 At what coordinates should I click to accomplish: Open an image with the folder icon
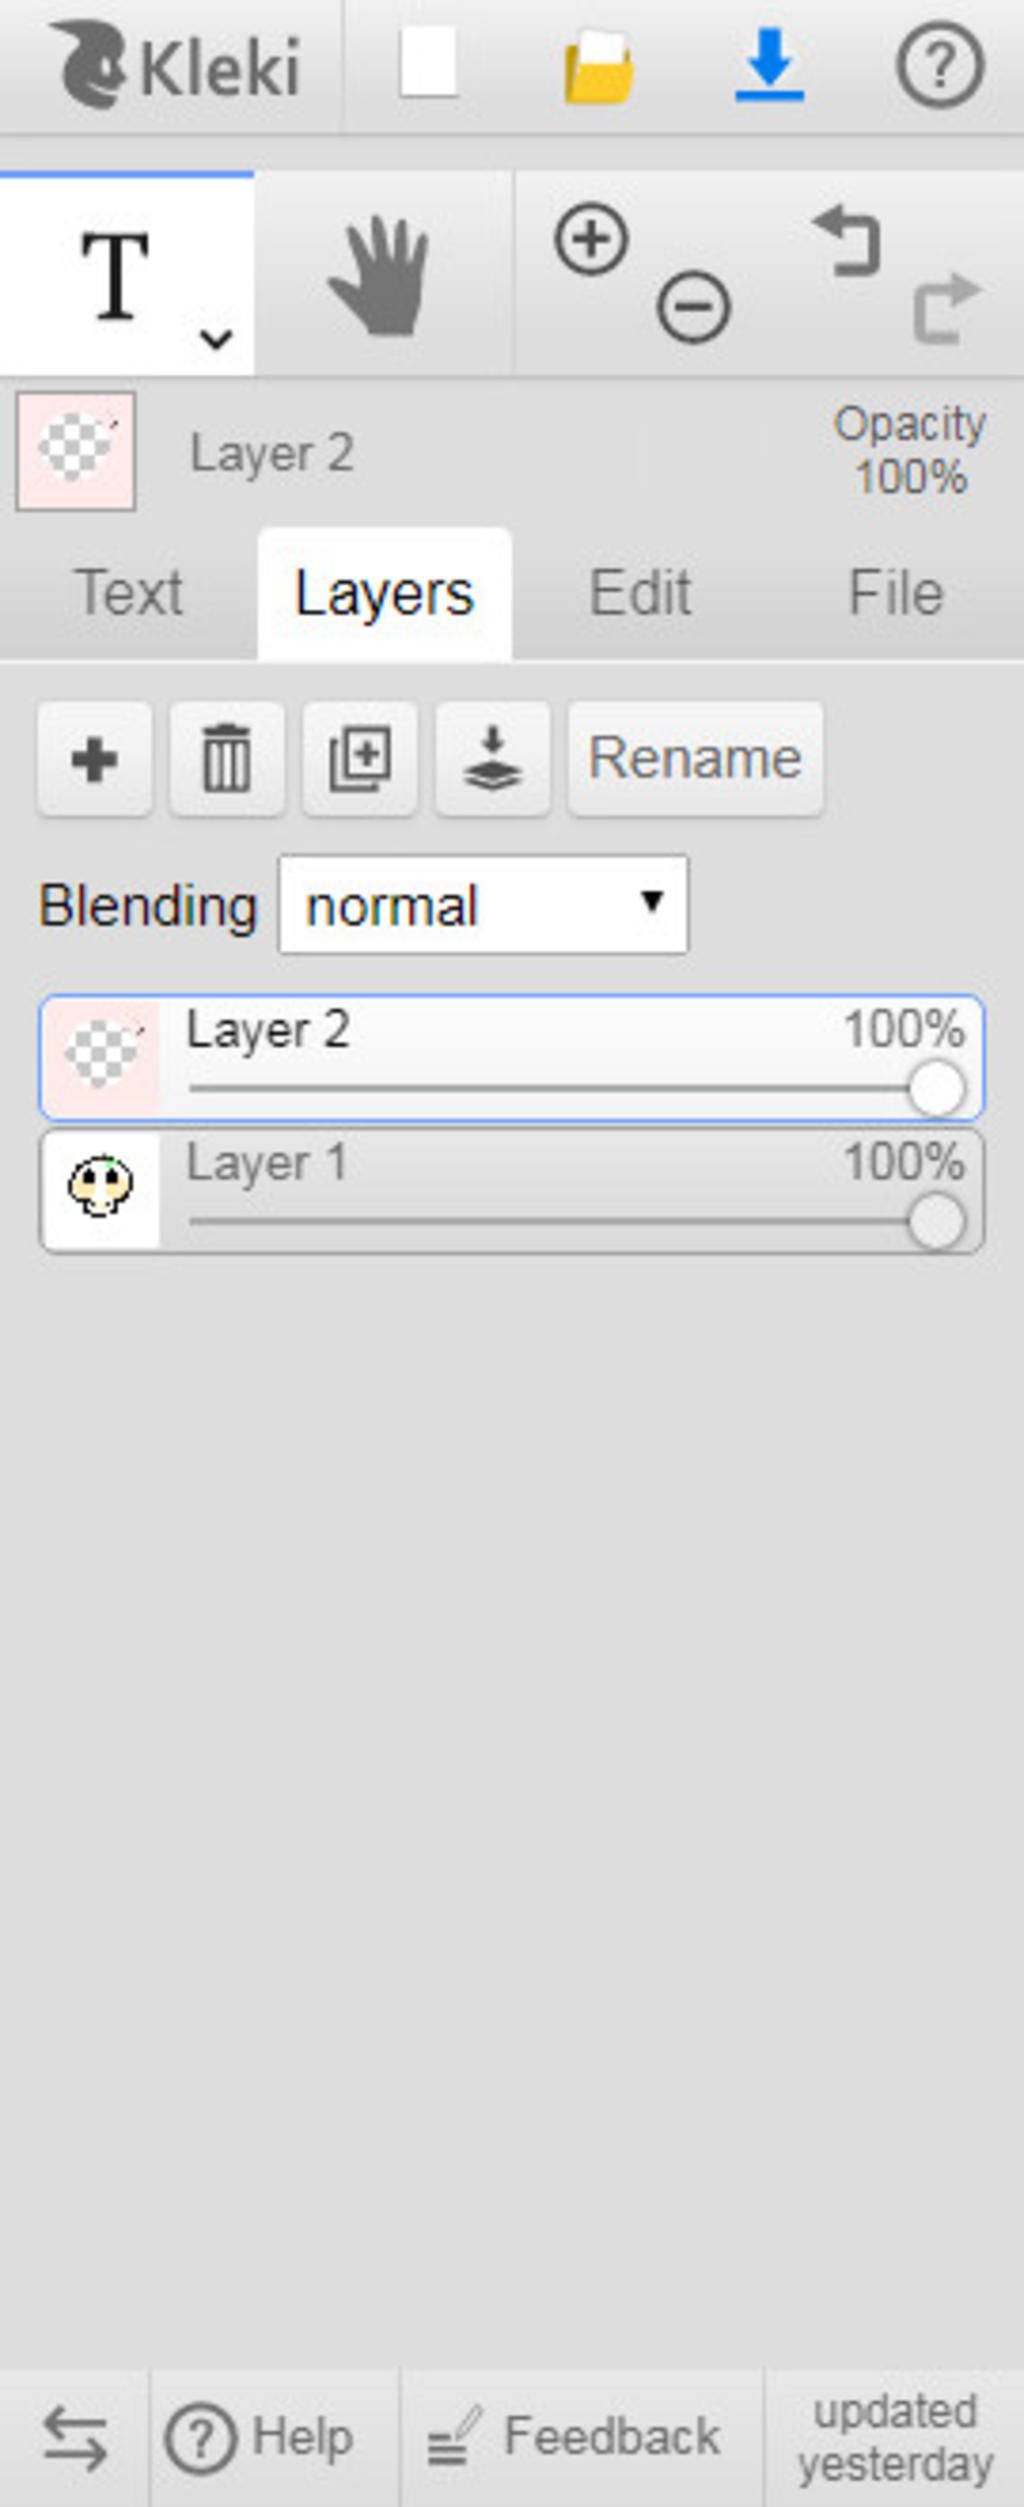pos(598,67)
